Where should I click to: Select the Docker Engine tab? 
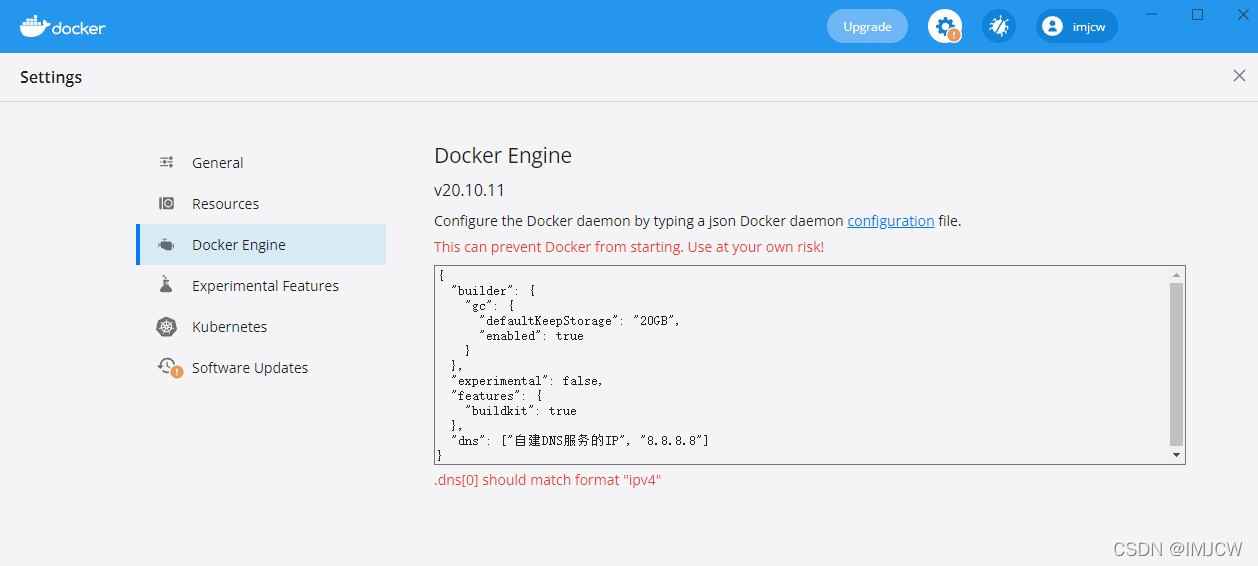coord(261,245)
